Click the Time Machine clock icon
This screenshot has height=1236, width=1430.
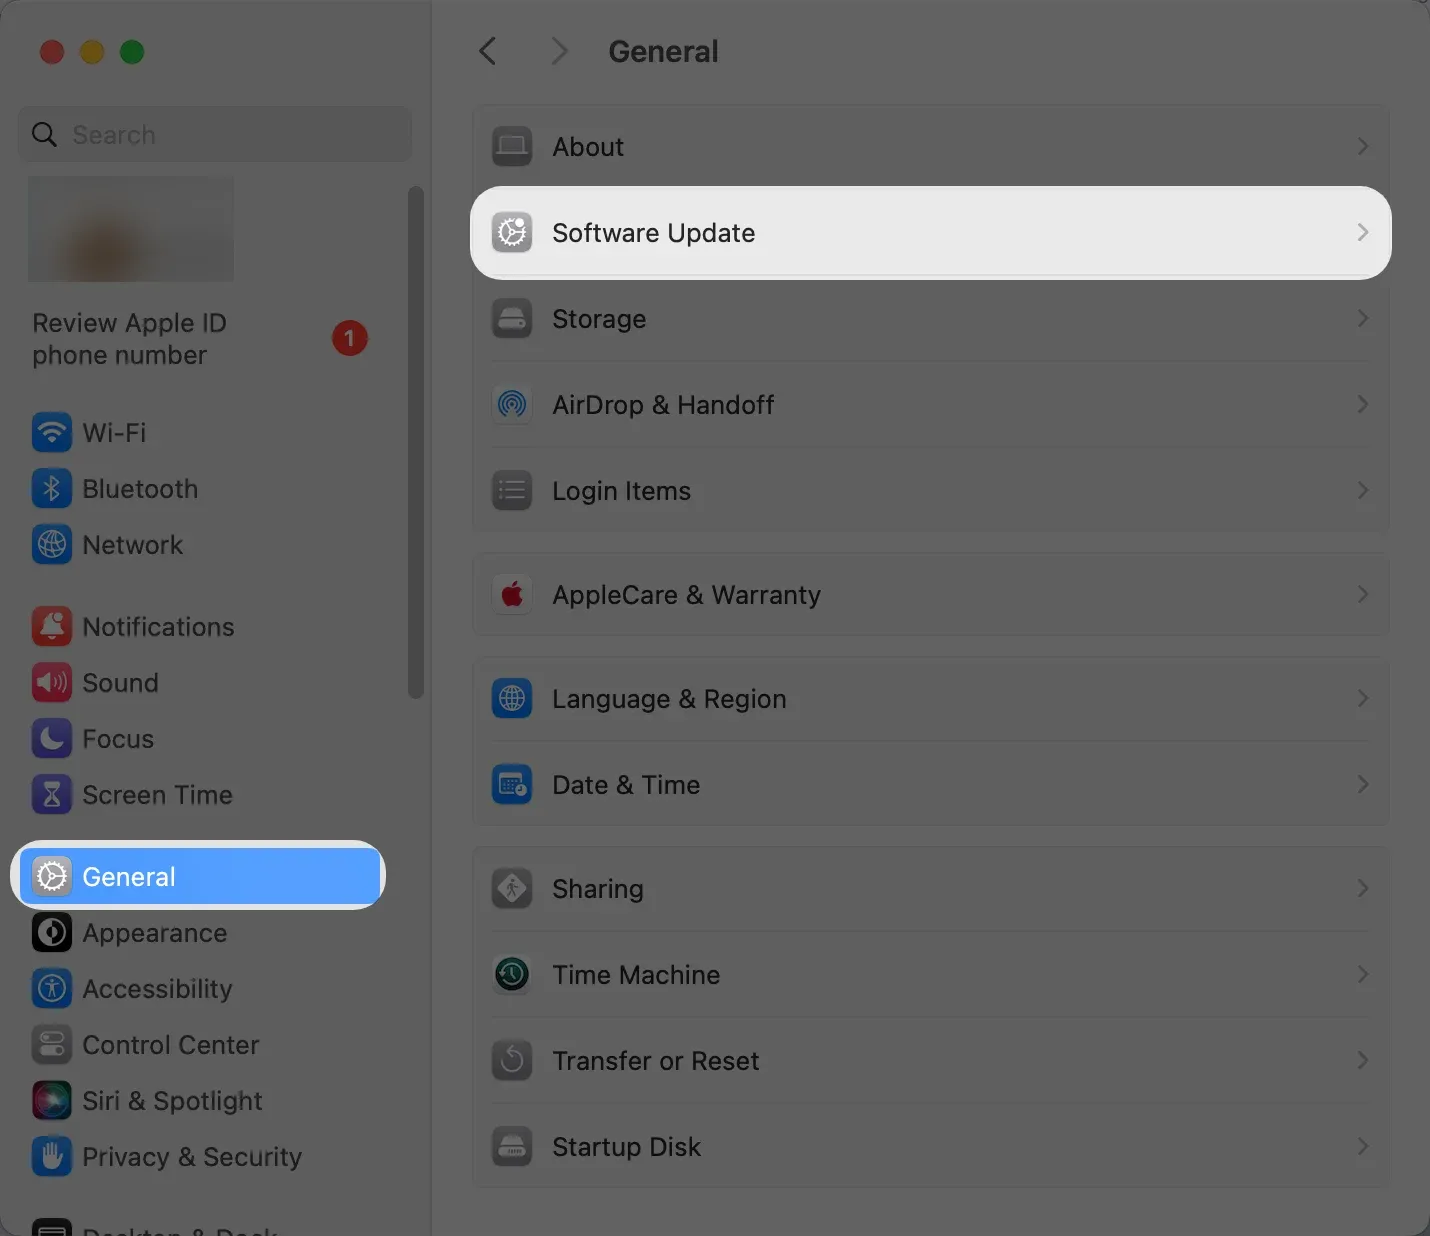(512, 975)
